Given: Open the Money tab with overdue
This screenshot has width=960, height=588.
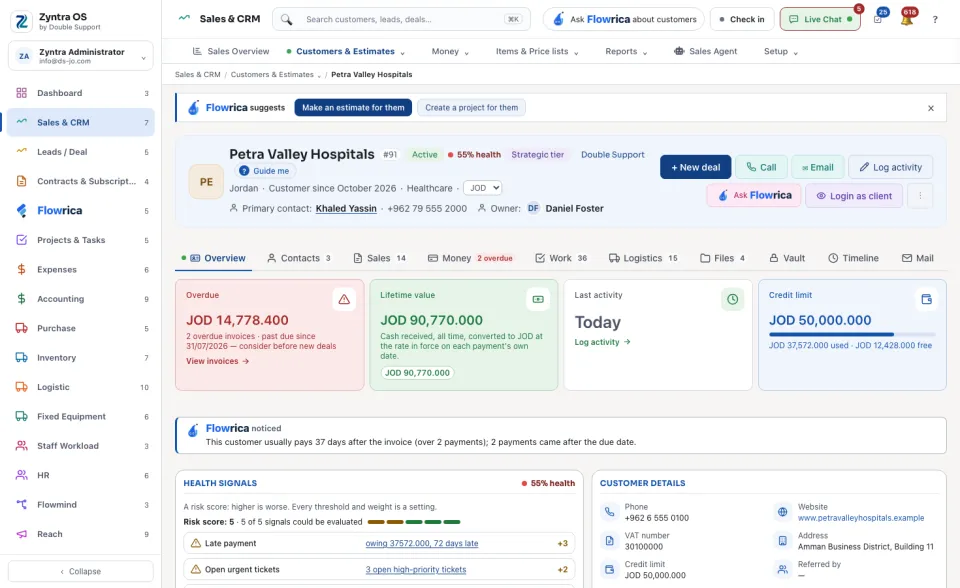Looking at the screenshot, I should [x=470, y=258].
